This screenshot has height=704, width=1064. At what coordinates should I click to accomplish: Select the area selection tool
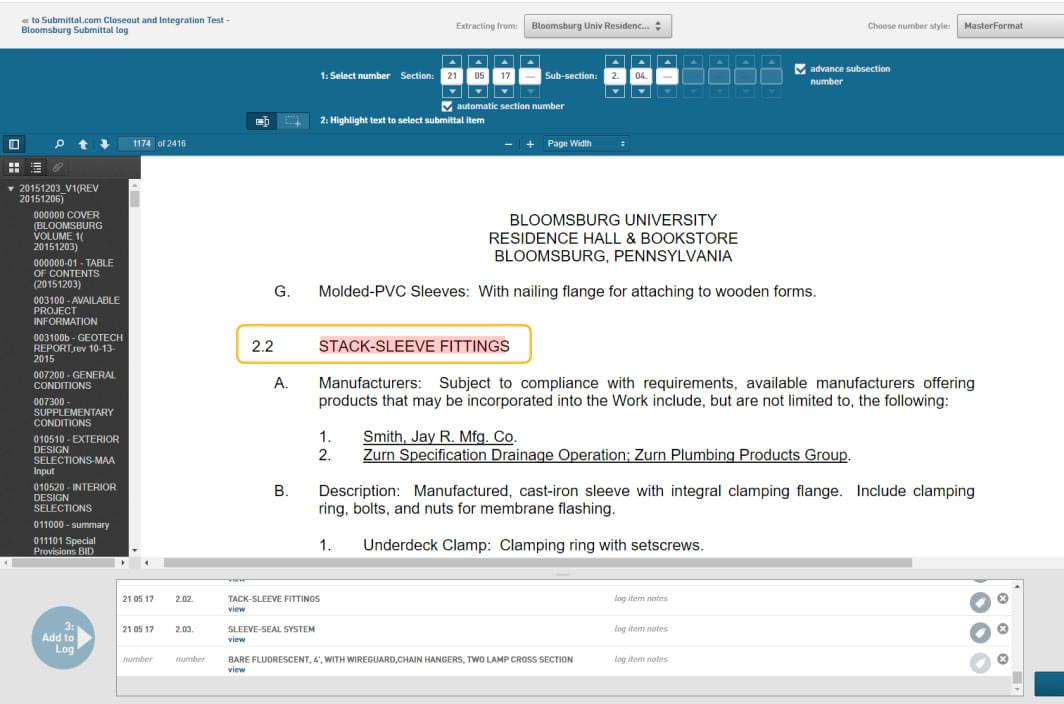(292, 121)
